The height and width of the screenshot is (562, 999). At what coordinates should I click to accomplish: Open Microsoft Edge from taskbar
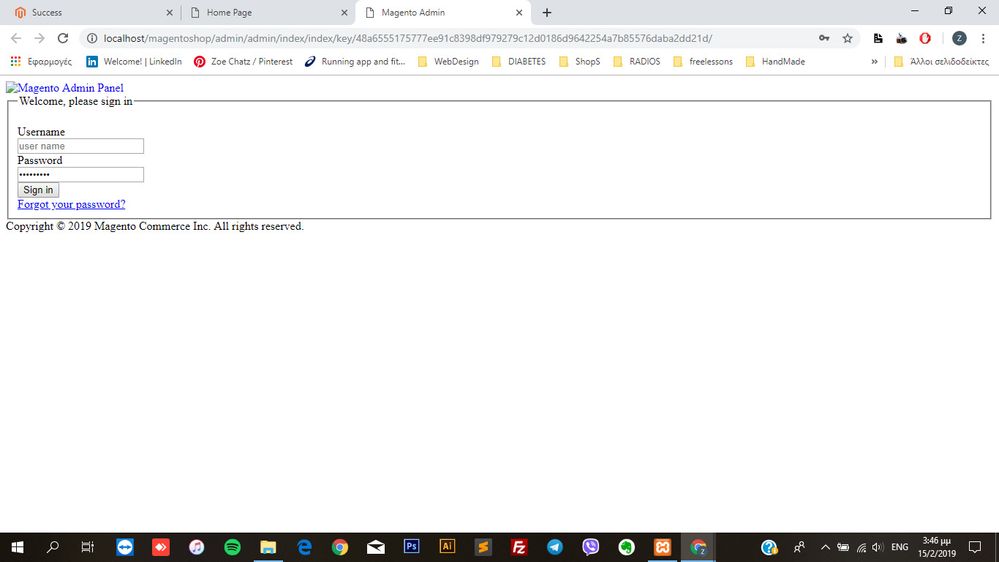(305, 547)
